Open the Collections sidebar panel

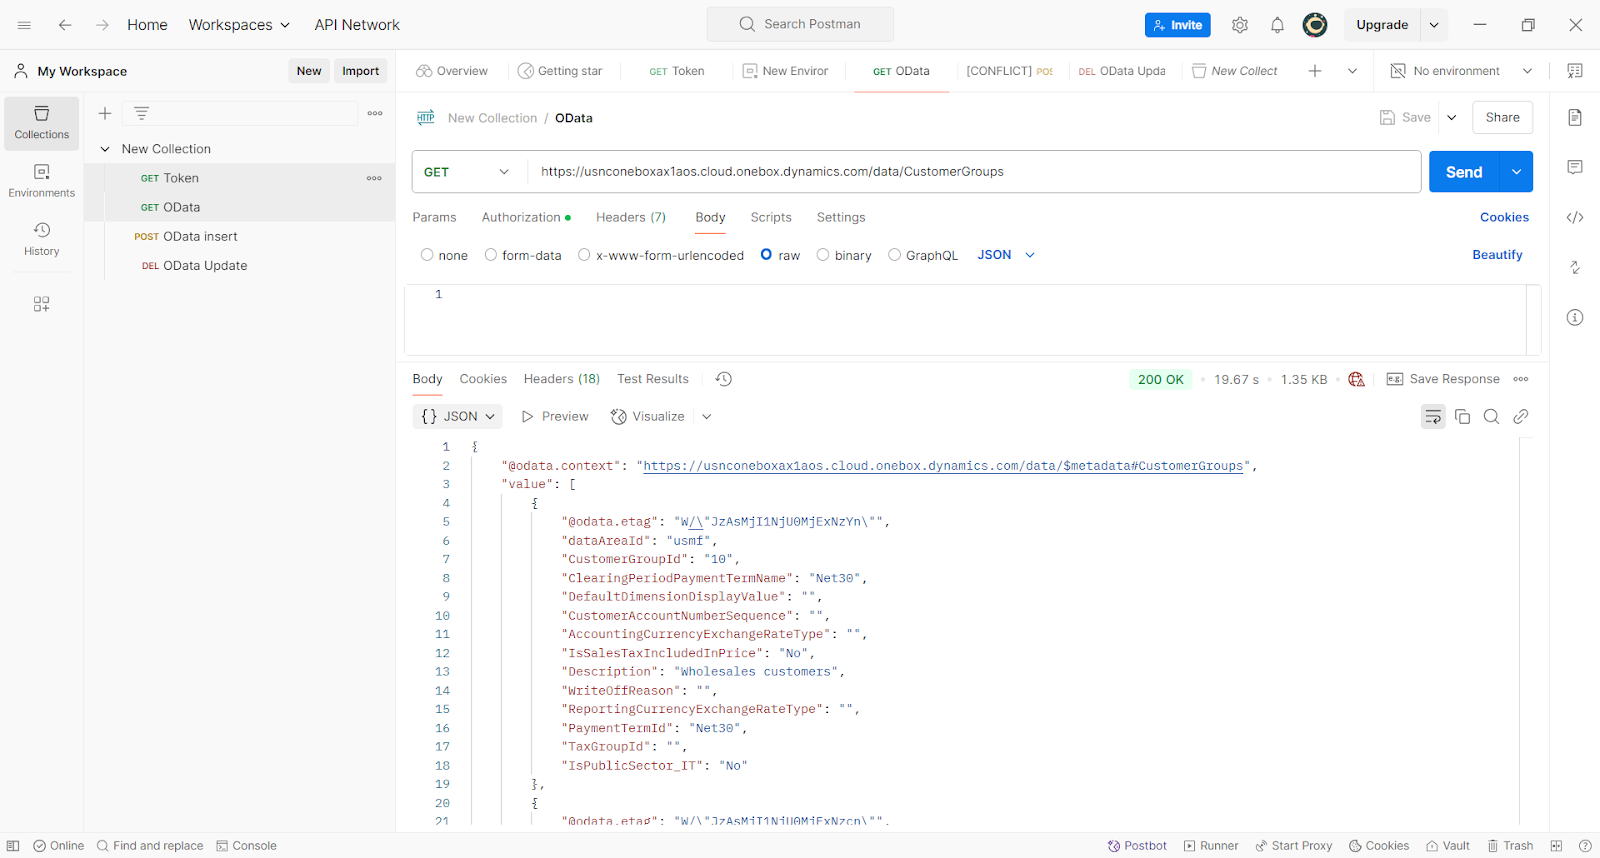click(x=42, y=123)
